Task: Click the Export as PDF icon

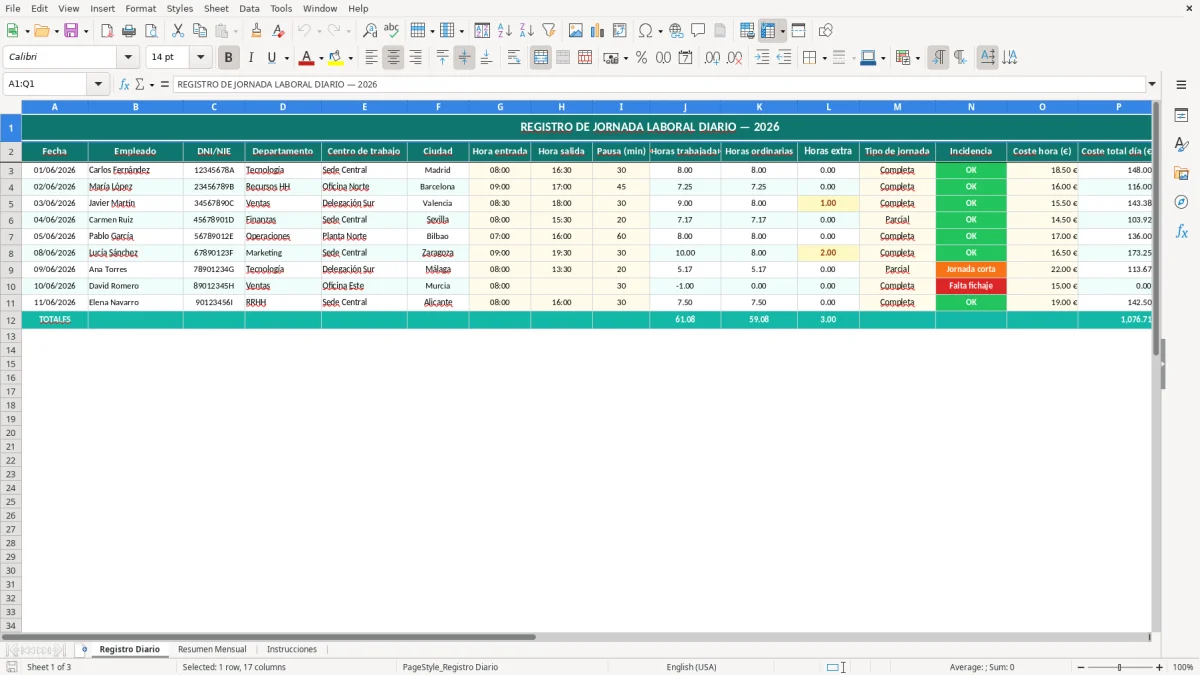Action: [107, 31]
